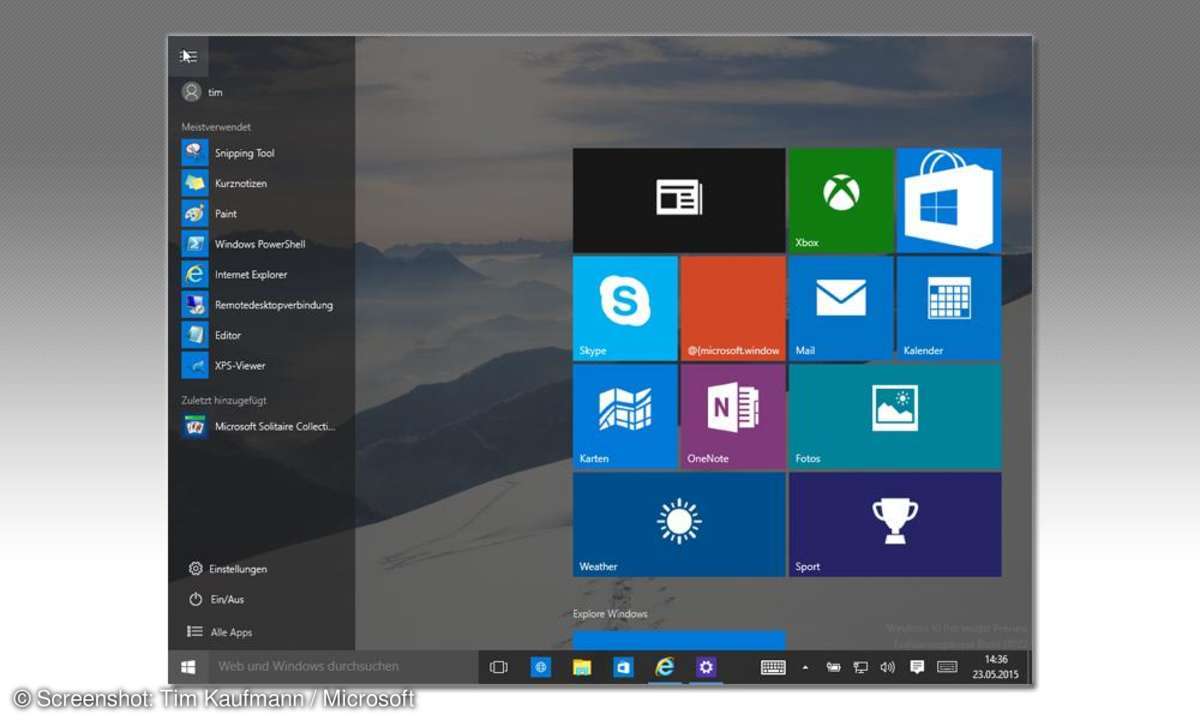Open the user account entry tim
The height and width of the screenshot is (720, 1200).
point(202,92)
